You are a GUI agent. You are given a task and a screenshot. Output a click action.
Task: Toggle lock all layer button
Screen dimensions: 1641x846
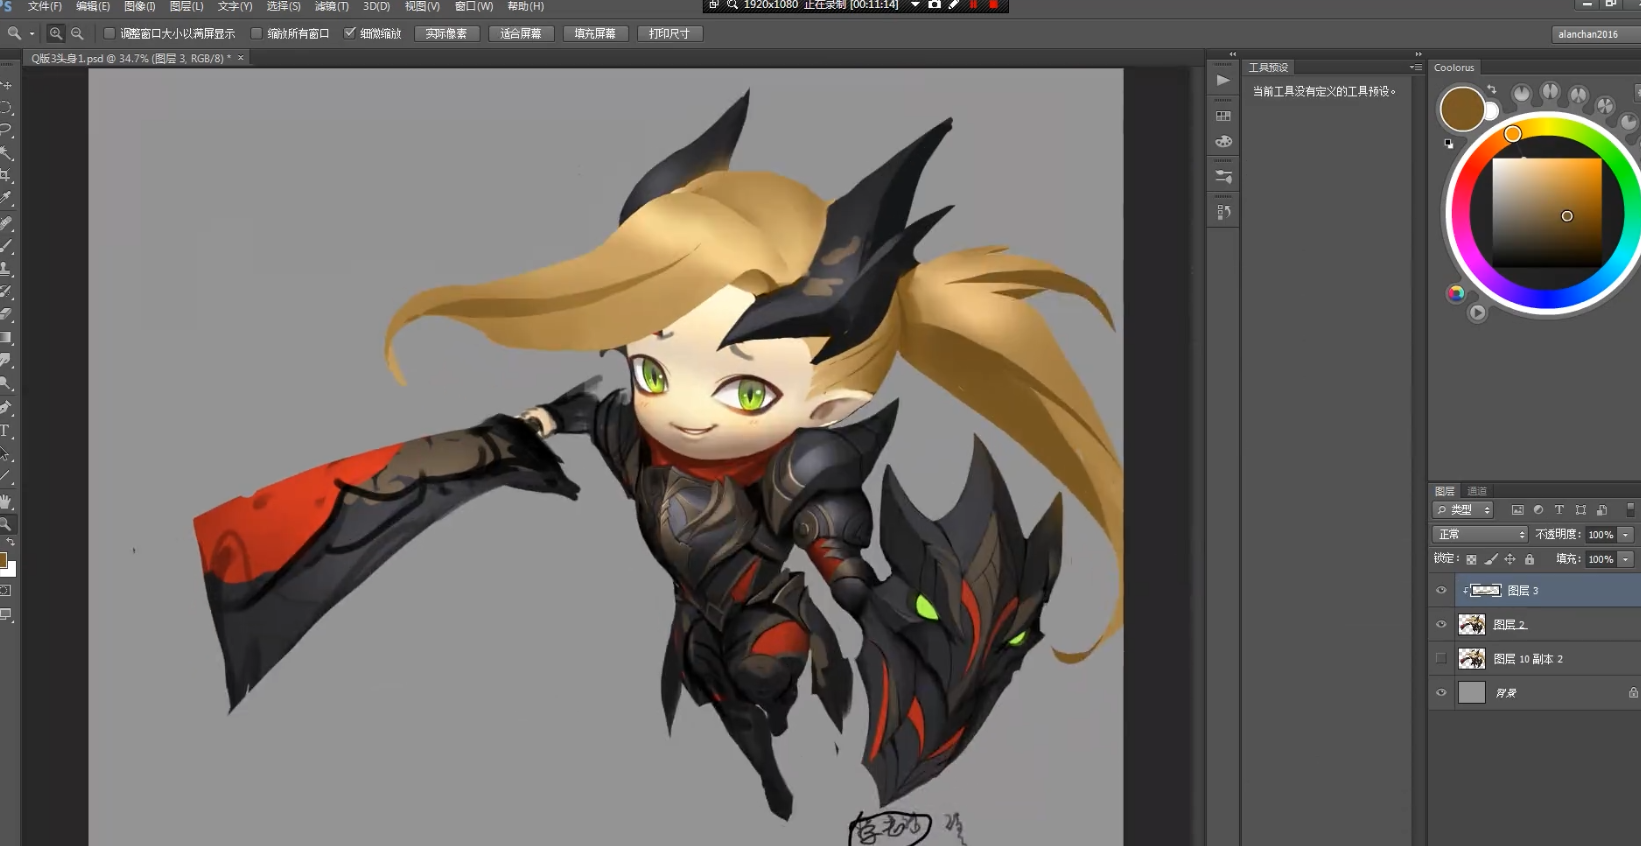[1529, 559]
